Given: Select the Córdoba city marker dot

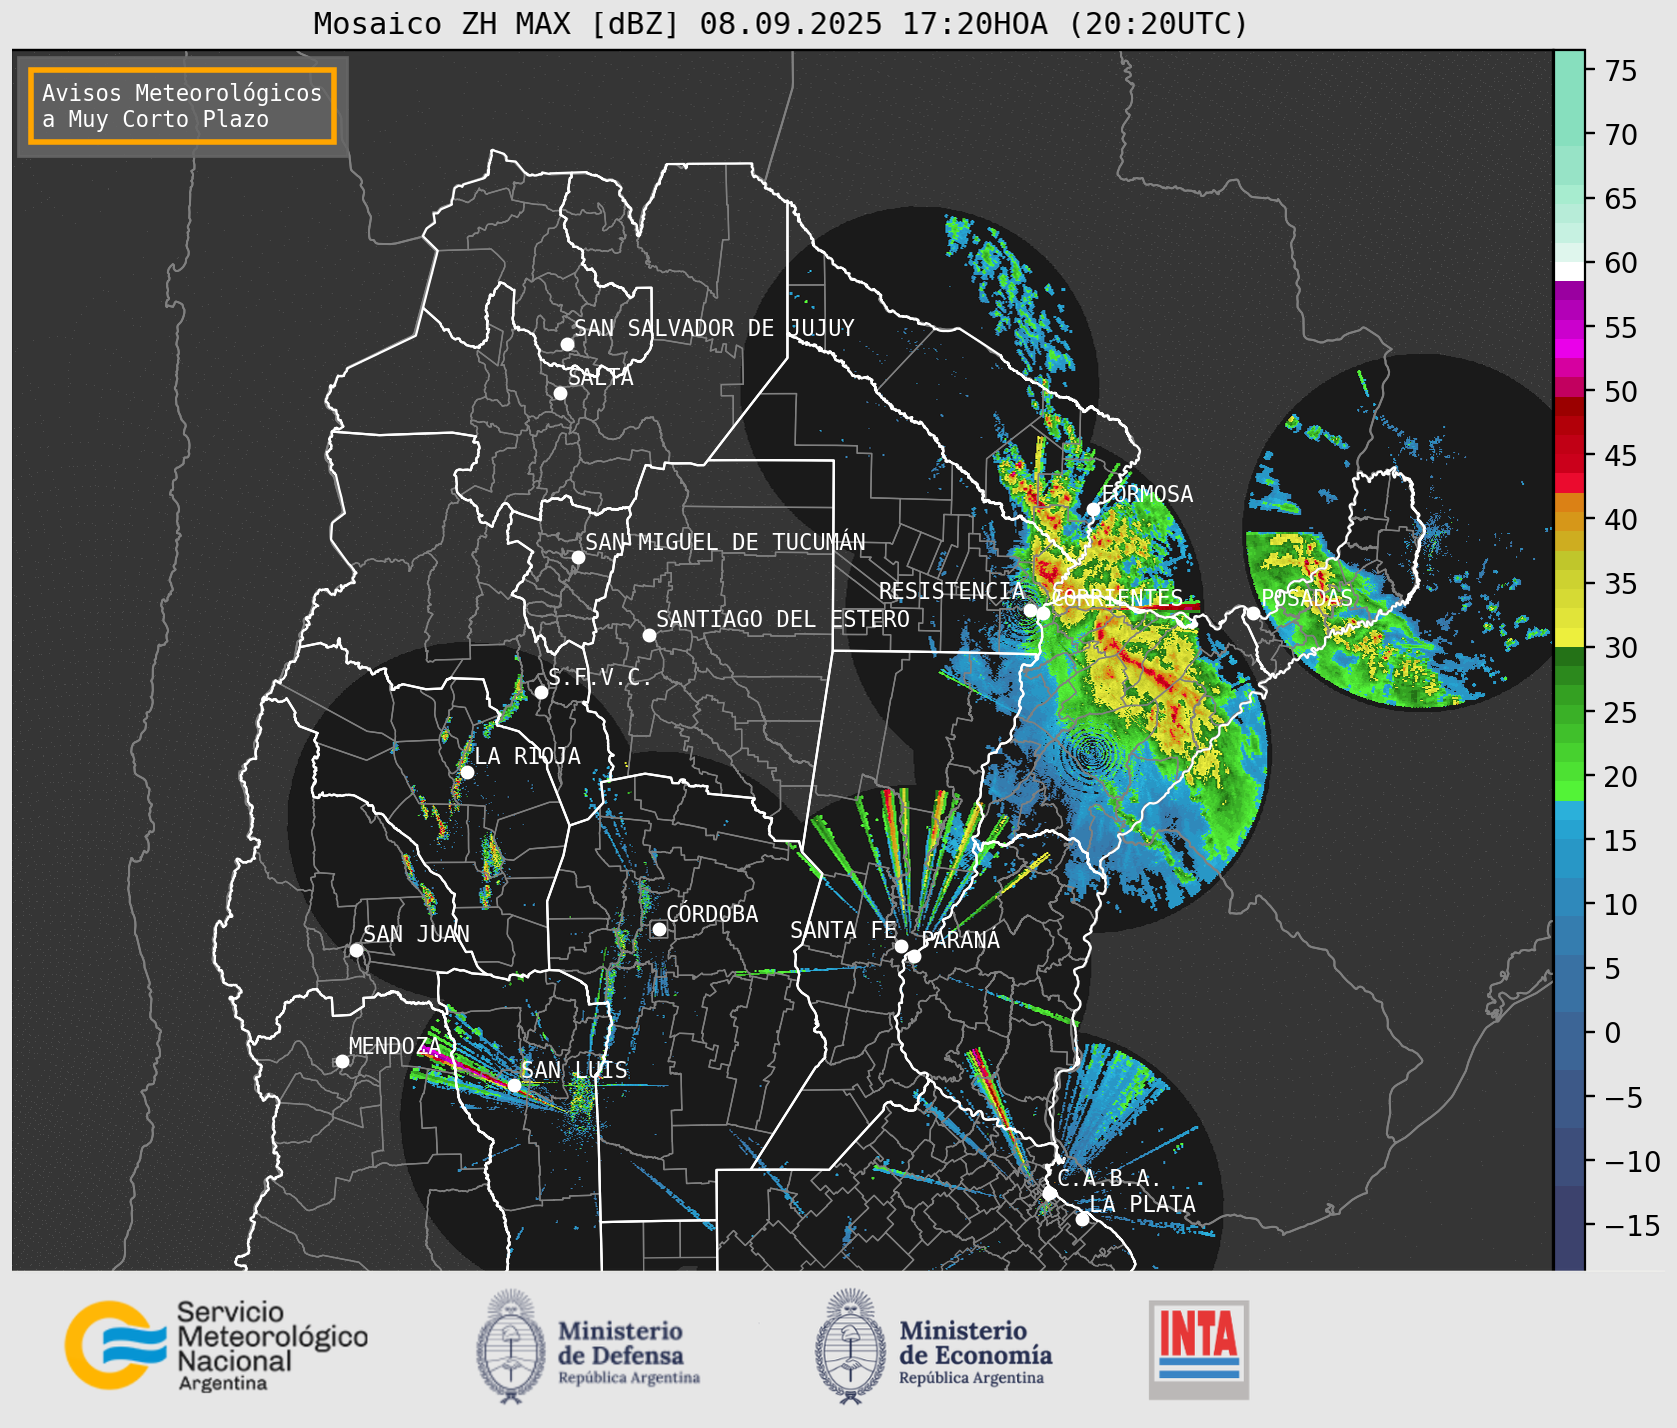Looking at the screenshot, I should [659, 930].
